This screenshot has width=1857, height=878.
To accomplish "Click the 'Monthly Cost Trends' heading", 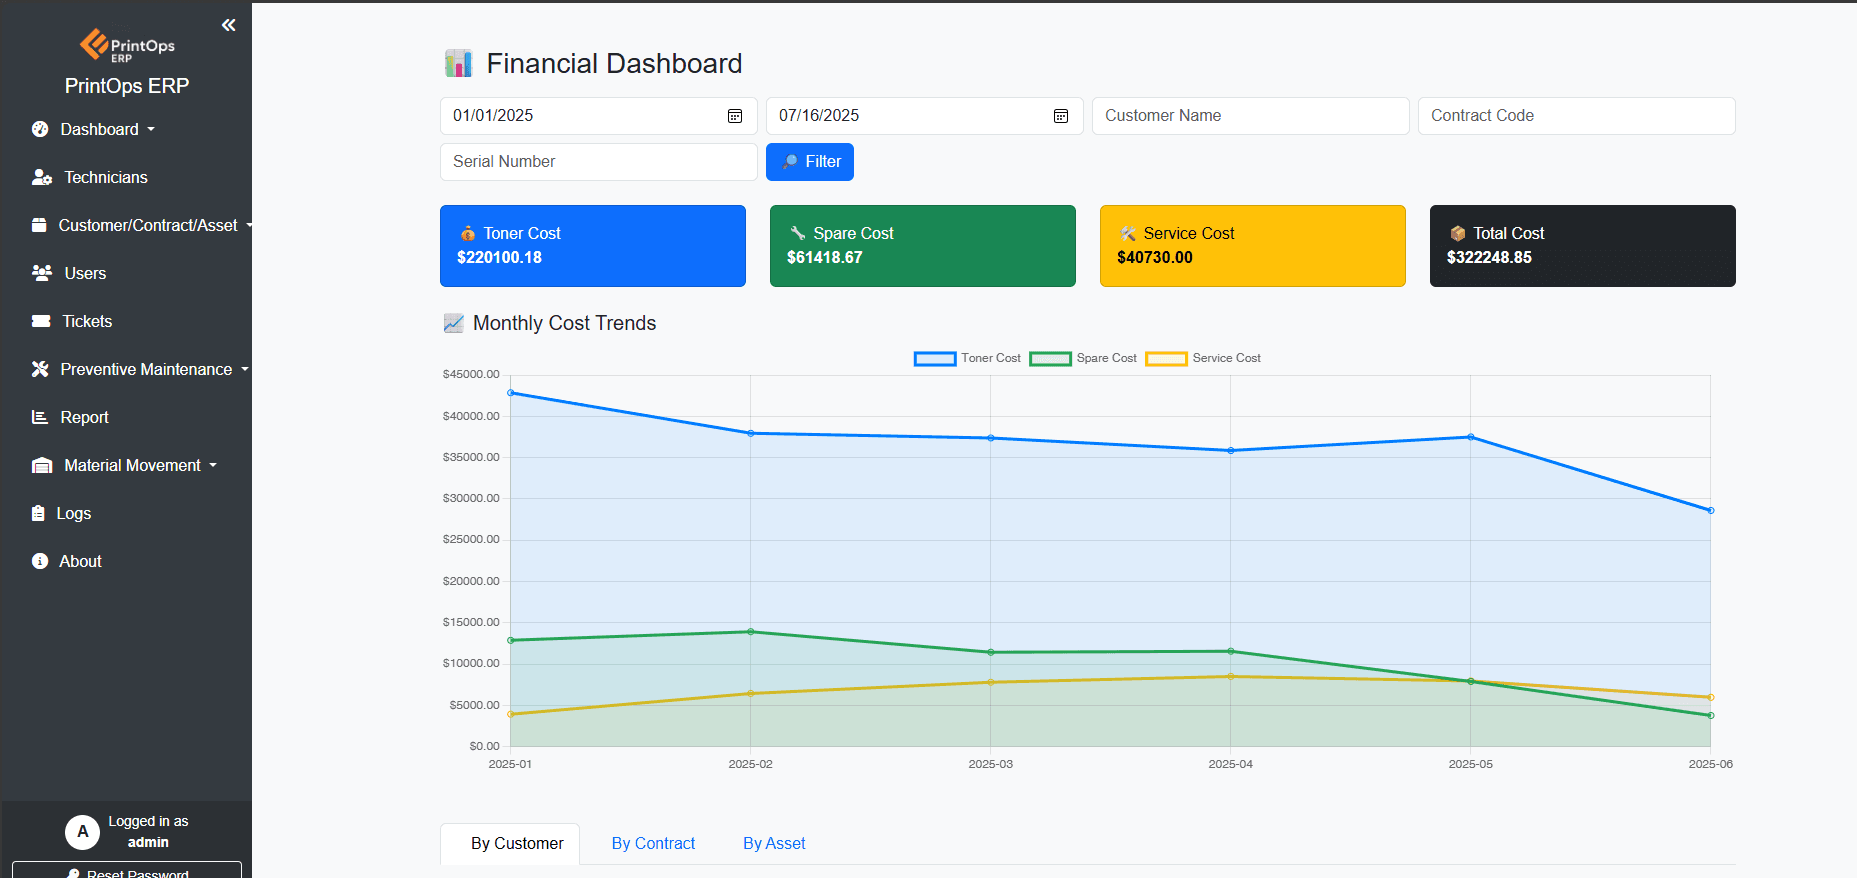I will click(564, 323).
